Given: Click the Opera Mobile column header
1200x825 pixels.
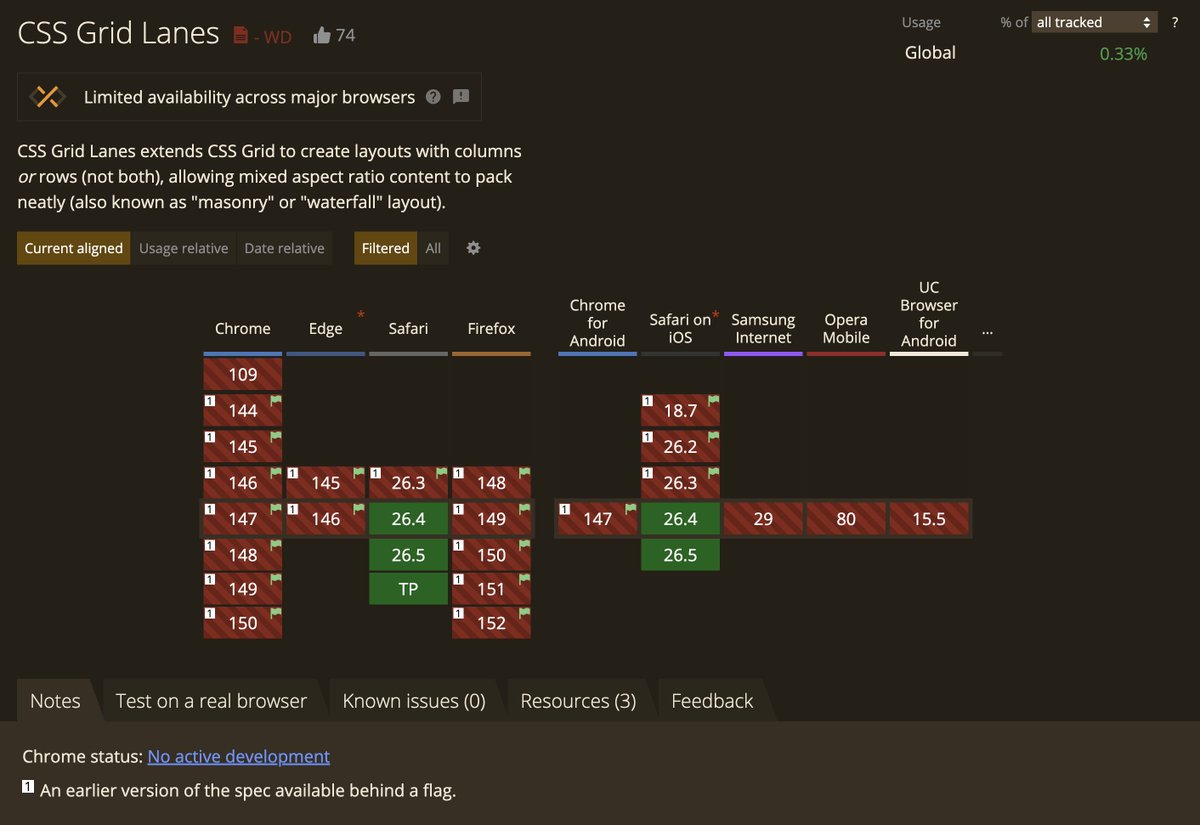Looking at the screenshot, I should 846,328.
